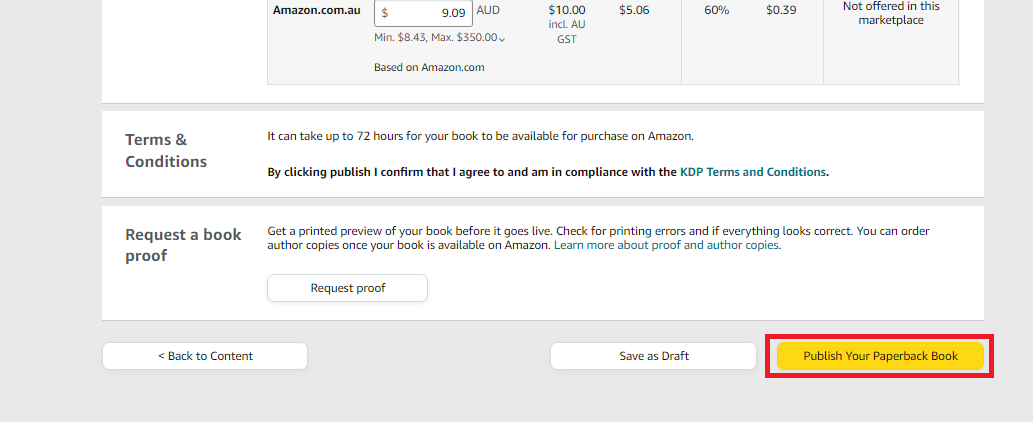The width and height of the screenshot is (1033, 422).
Task: Click the $5.06 printing cost value
Action: [x=634, y=11]
